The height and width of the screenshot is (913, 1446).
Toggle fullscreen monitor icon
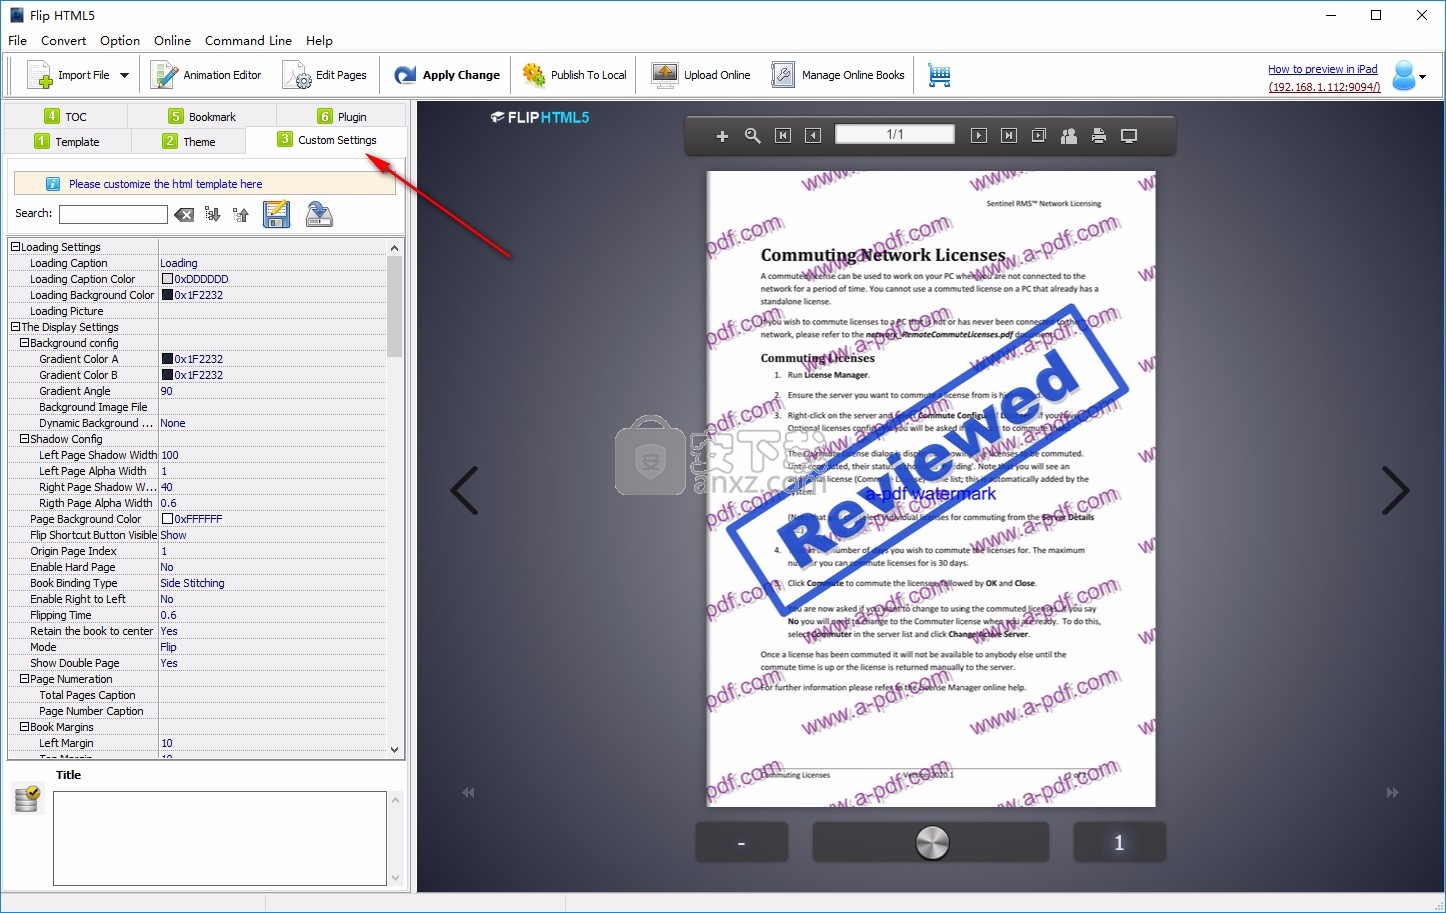1129,136
